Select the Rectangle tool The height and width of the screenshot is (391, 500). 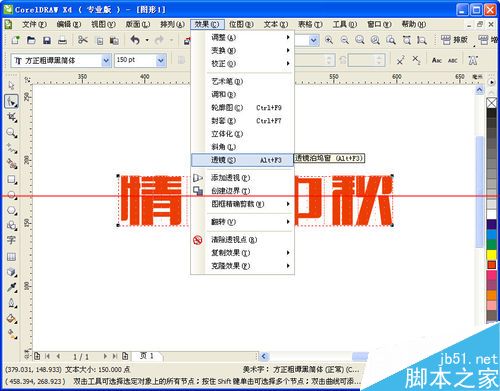12,180
